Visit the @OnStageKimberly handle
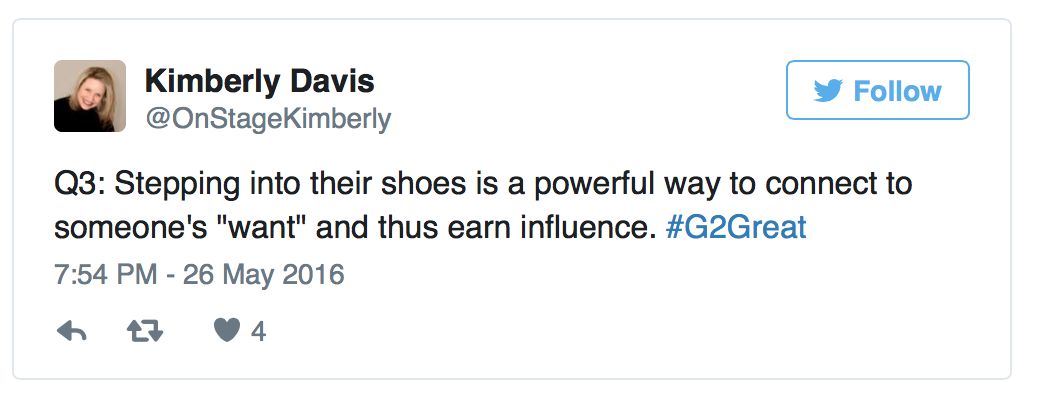Viewport: 1038px width, 396px height. [x=268, y=119]
